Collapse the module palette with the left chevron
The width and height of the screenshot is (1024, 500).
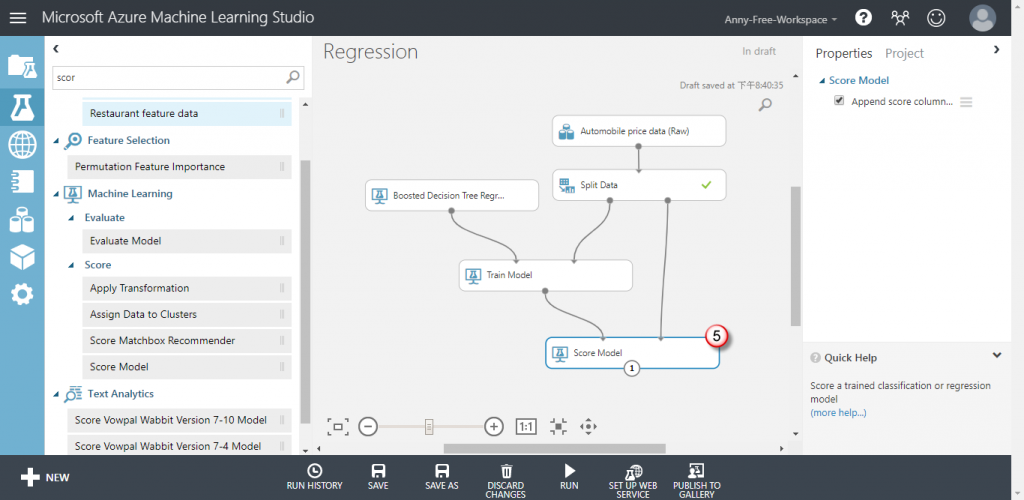coord(56,49)
